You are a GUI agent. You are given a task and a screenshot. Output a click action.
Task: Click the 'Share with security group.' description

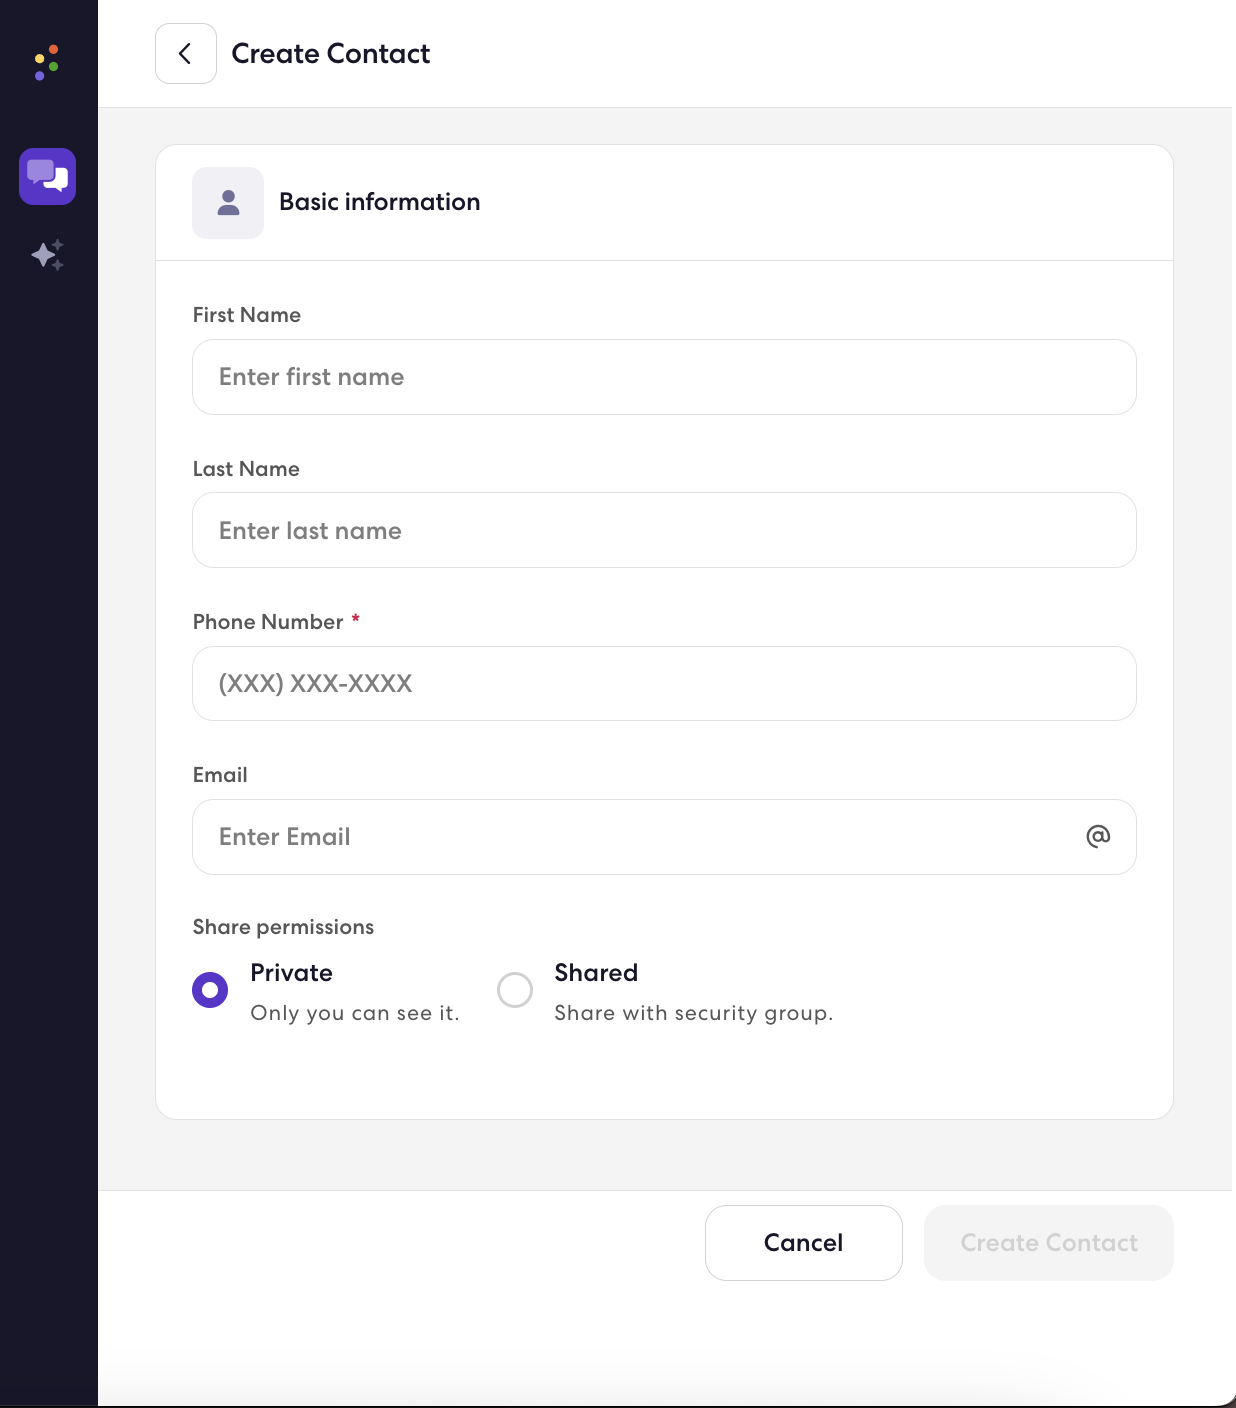[x=694, y=1013]
